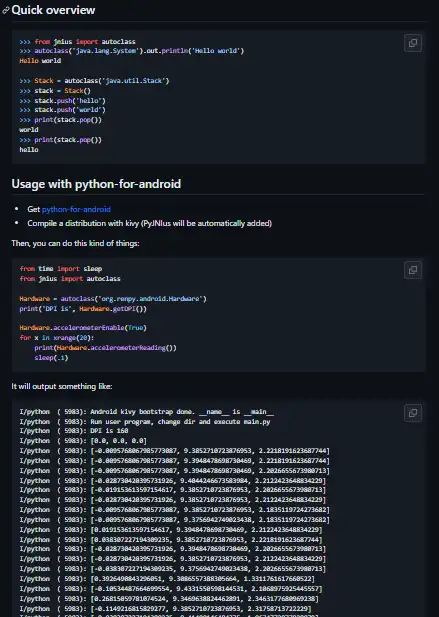Click the 'Android kivy bootstrap done' log line
This screenshot has width=439, height=617.
pos(147,412)
